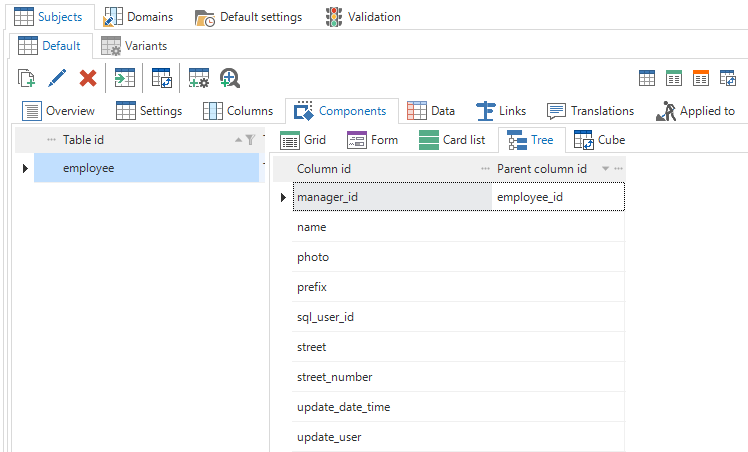Switch to the Cube tab
Screen dimensions: 748x452
(600, 140)
